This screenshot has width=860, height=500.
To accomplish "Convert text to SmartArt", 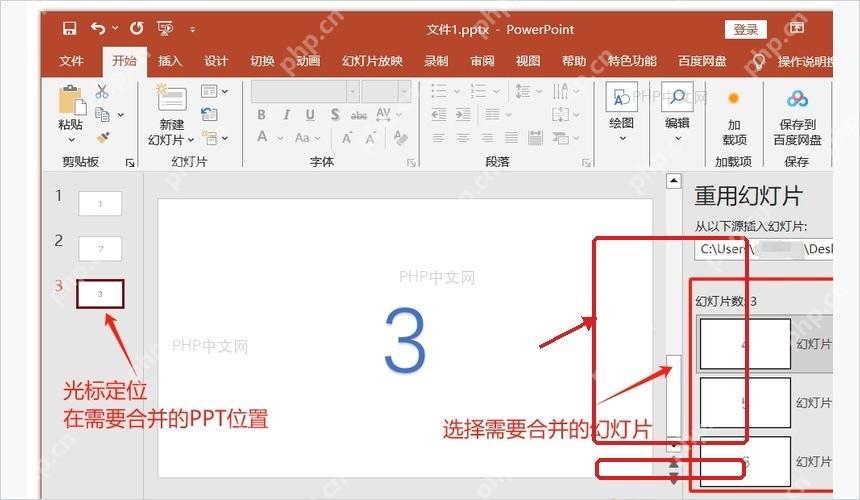I will coord(560,138).
